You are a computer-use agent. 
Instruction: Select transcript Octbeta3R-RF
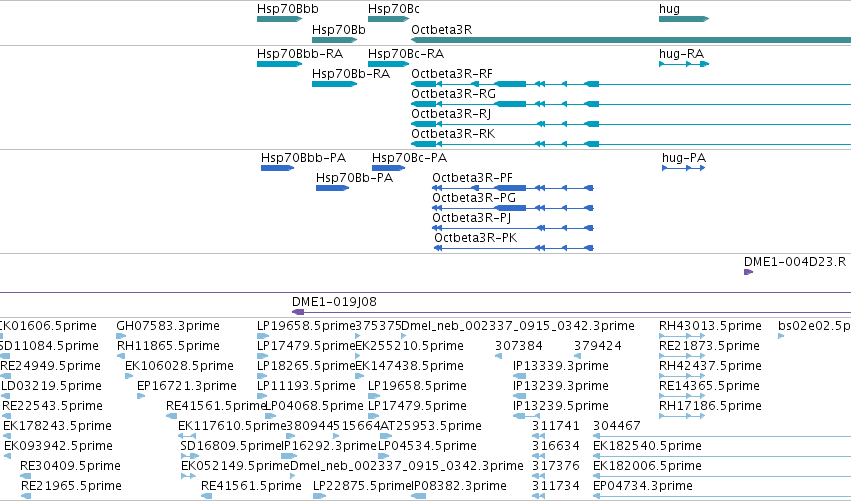pyautogui.click(x=631, y=84)
